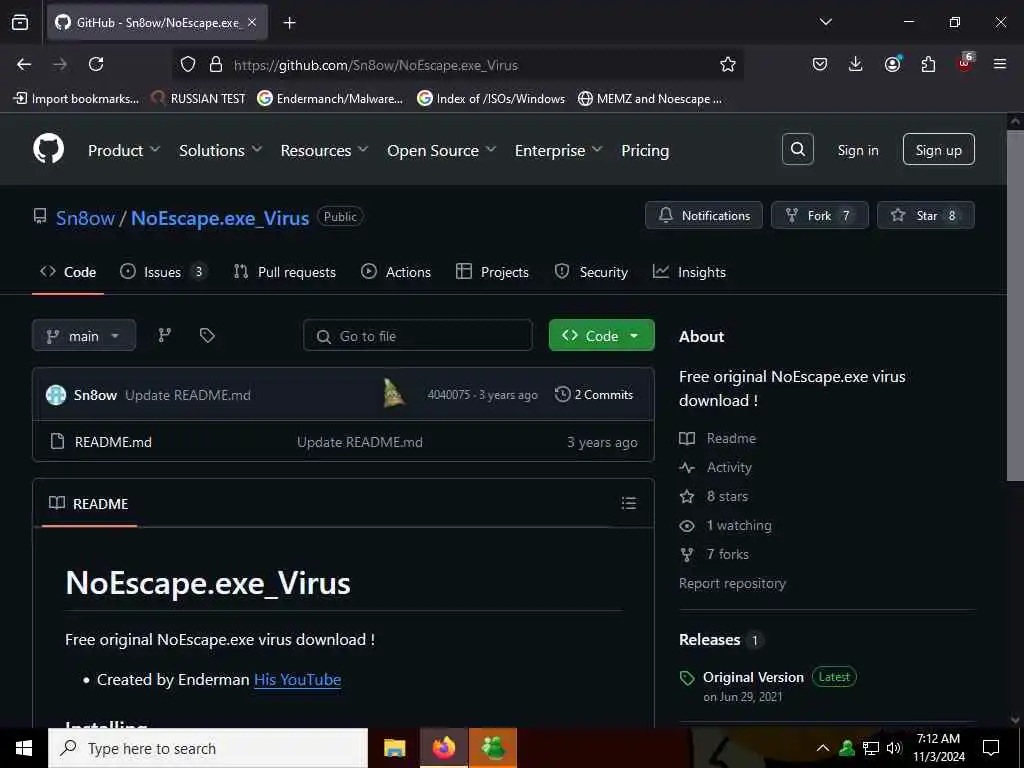Image resolution: width=1024 pixels, height=768 pixels.
Task: Expand the Enterprise menu
Action: (558, 150)
